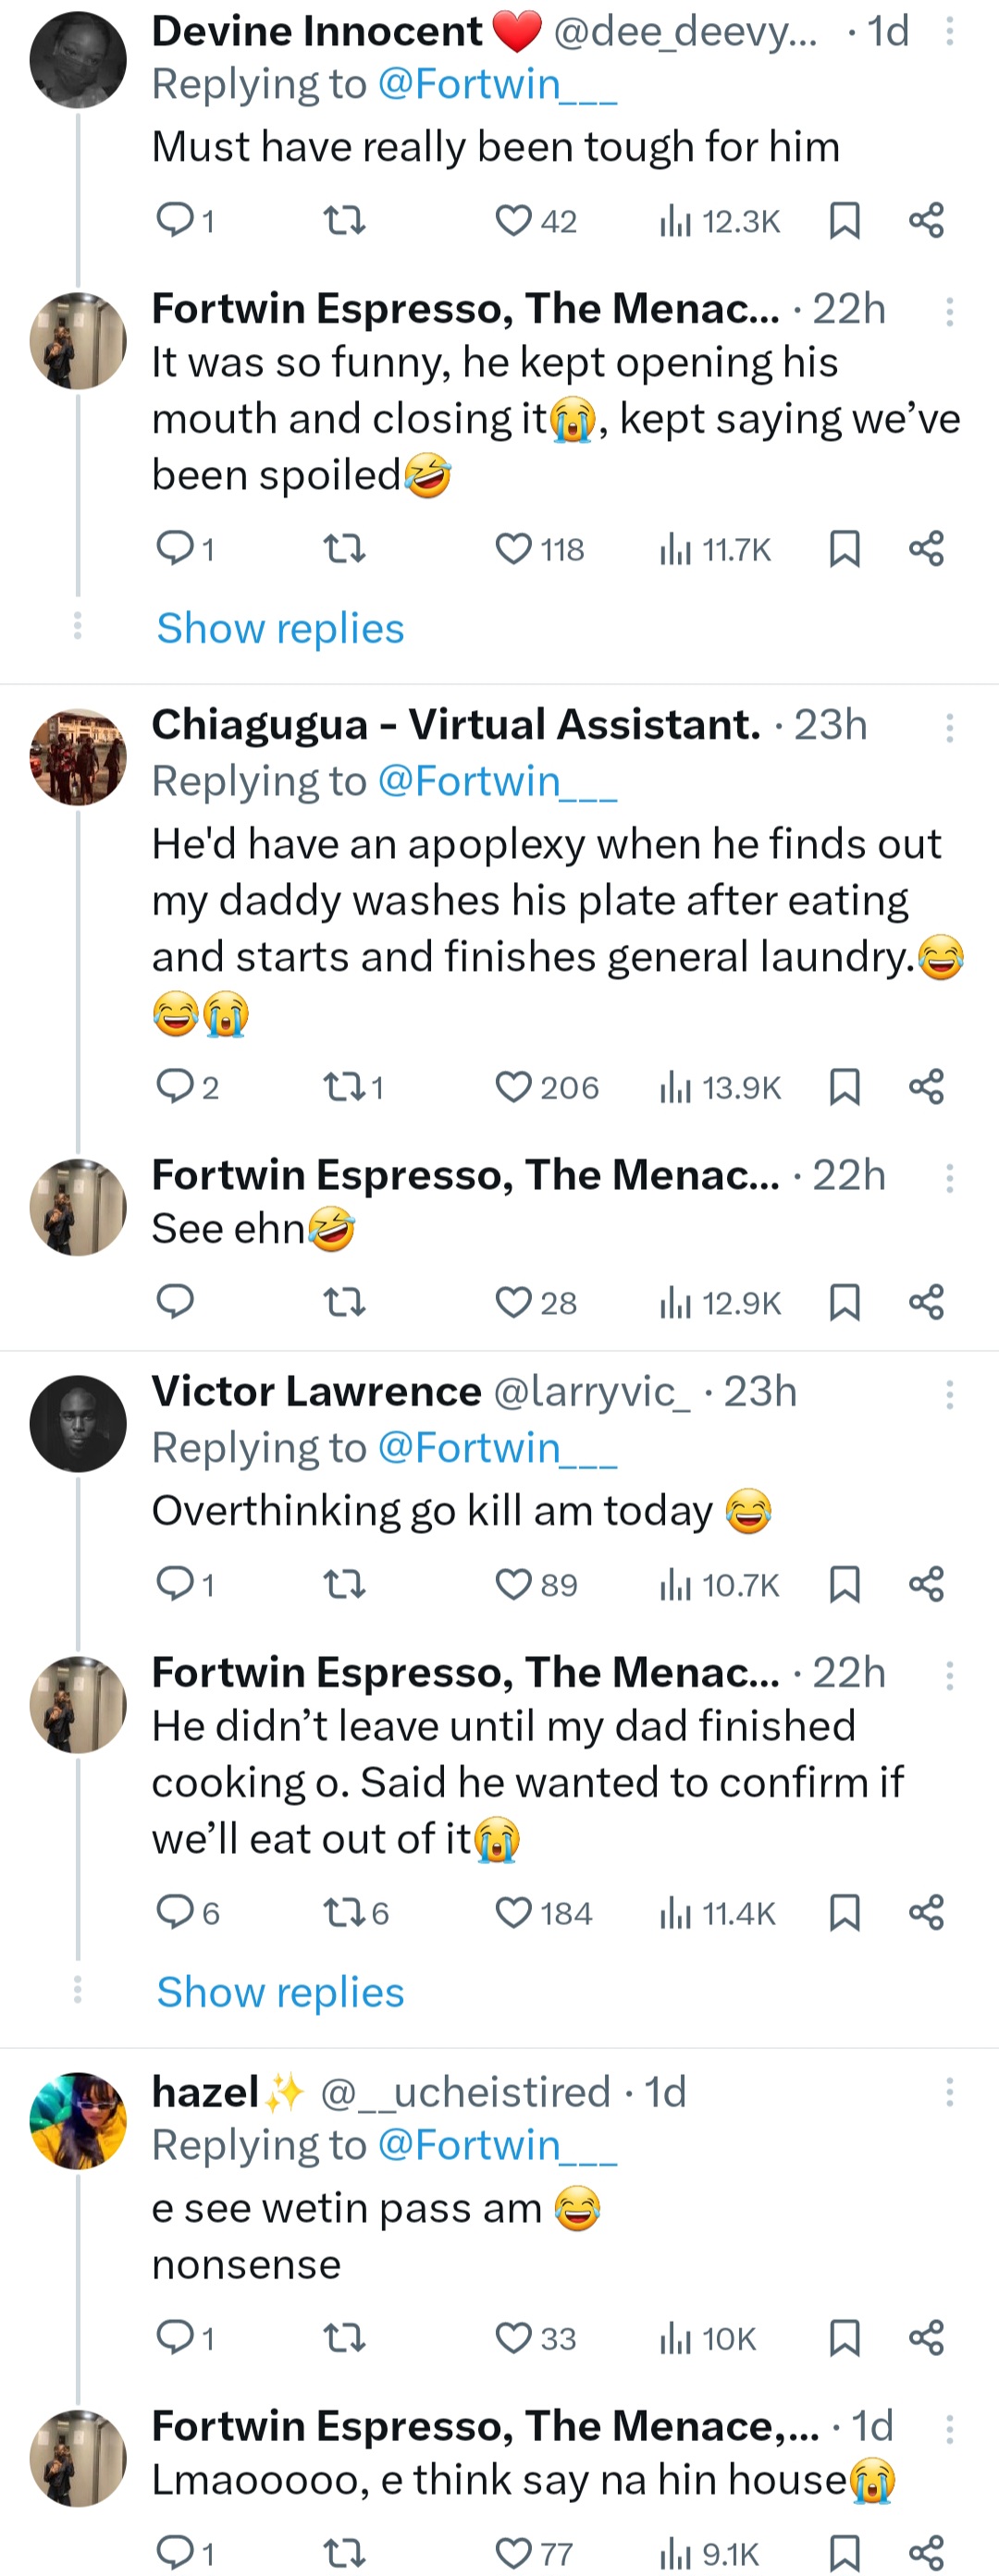Reply to the 'See ehn' tweet

pyautogui.click(x=175, y=1301)
